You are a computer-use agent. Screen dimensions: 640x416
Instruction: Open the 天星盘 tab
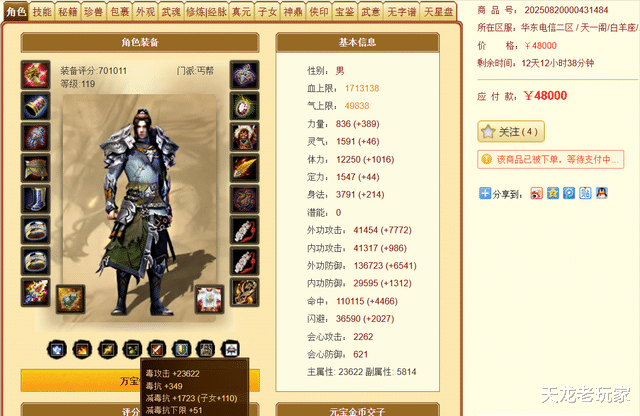(x=439, y=12)
